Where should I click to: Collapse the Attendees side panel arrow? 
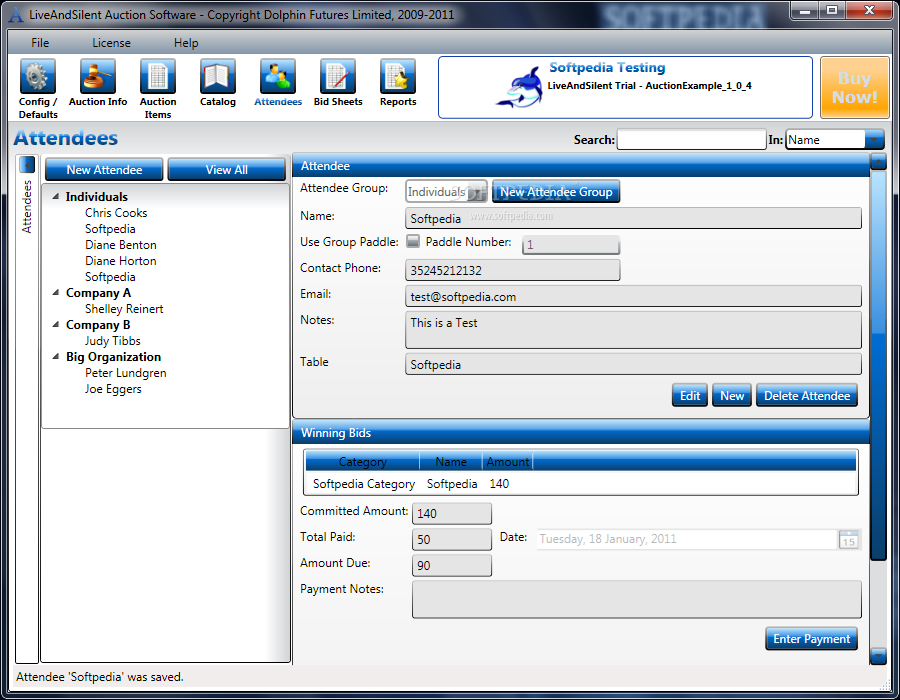click(27, 165)
